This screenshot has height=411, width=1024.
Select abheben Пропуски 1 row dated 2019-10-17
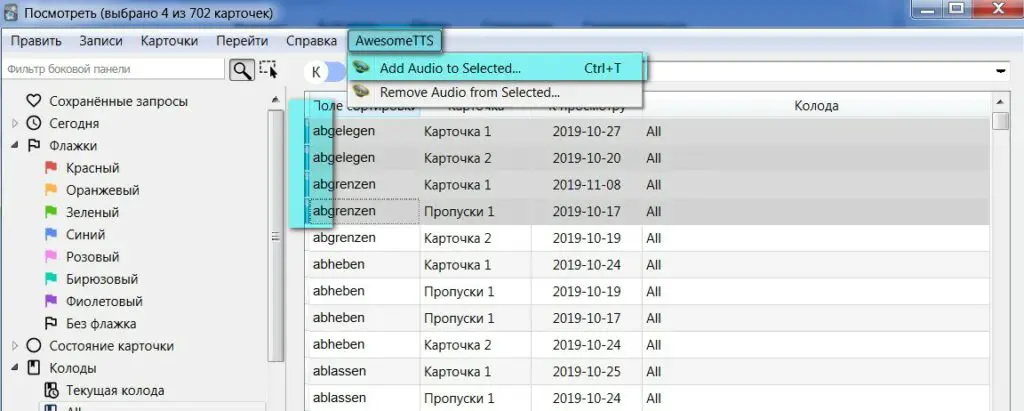[647, 318]
